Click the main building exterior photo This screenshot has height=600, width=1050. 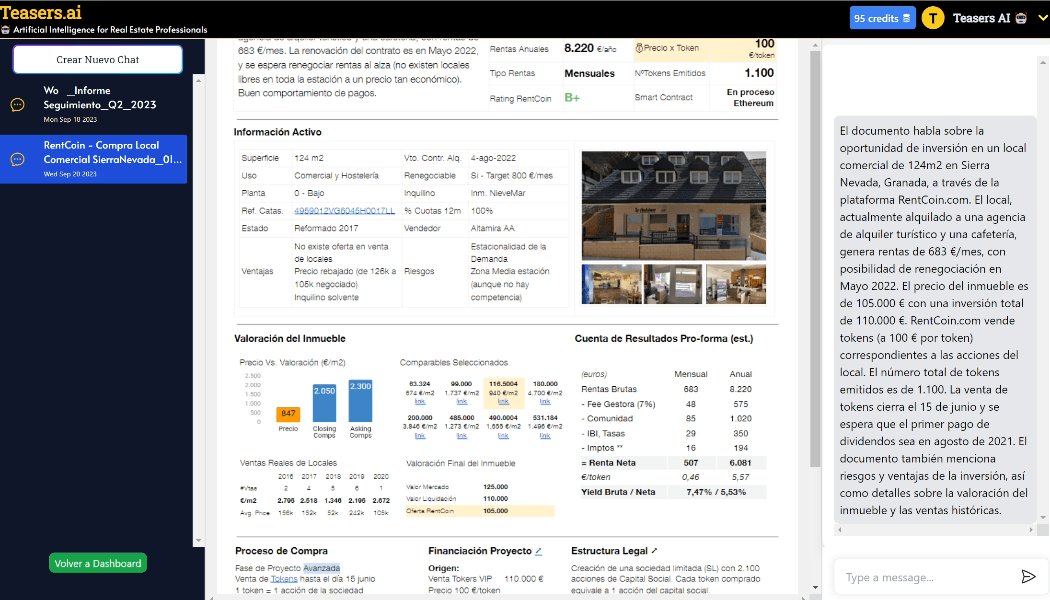click(674, 206)
